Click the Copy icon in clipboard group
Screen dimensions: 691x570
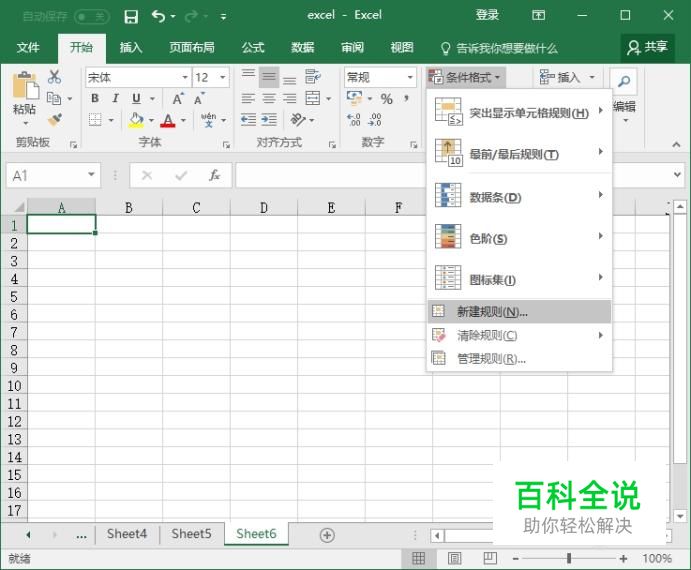[x=54, y=98]
